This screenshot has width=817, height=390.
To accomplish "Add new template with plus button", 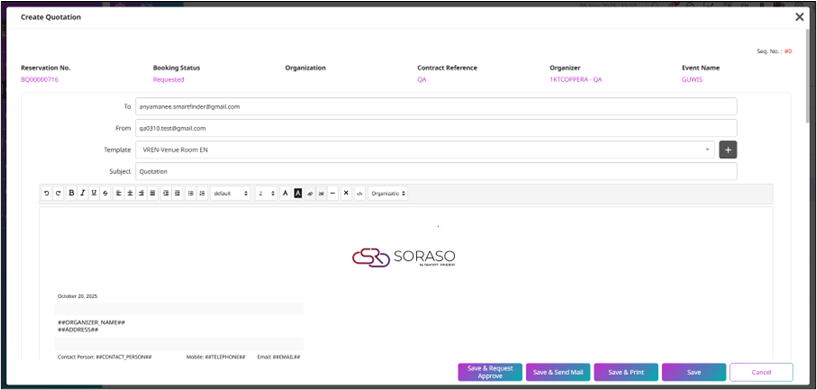I will (728, 150).
